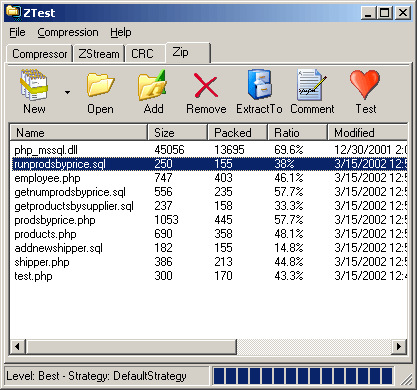Sort by the Modified column header
Viewport: 417px width, 390px height.
[368, 133]
